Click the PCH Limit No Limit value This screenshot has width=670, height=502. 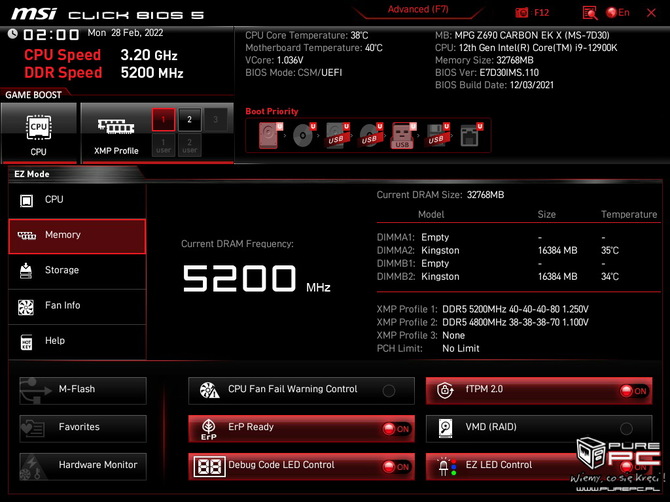(x=461, y=349)
